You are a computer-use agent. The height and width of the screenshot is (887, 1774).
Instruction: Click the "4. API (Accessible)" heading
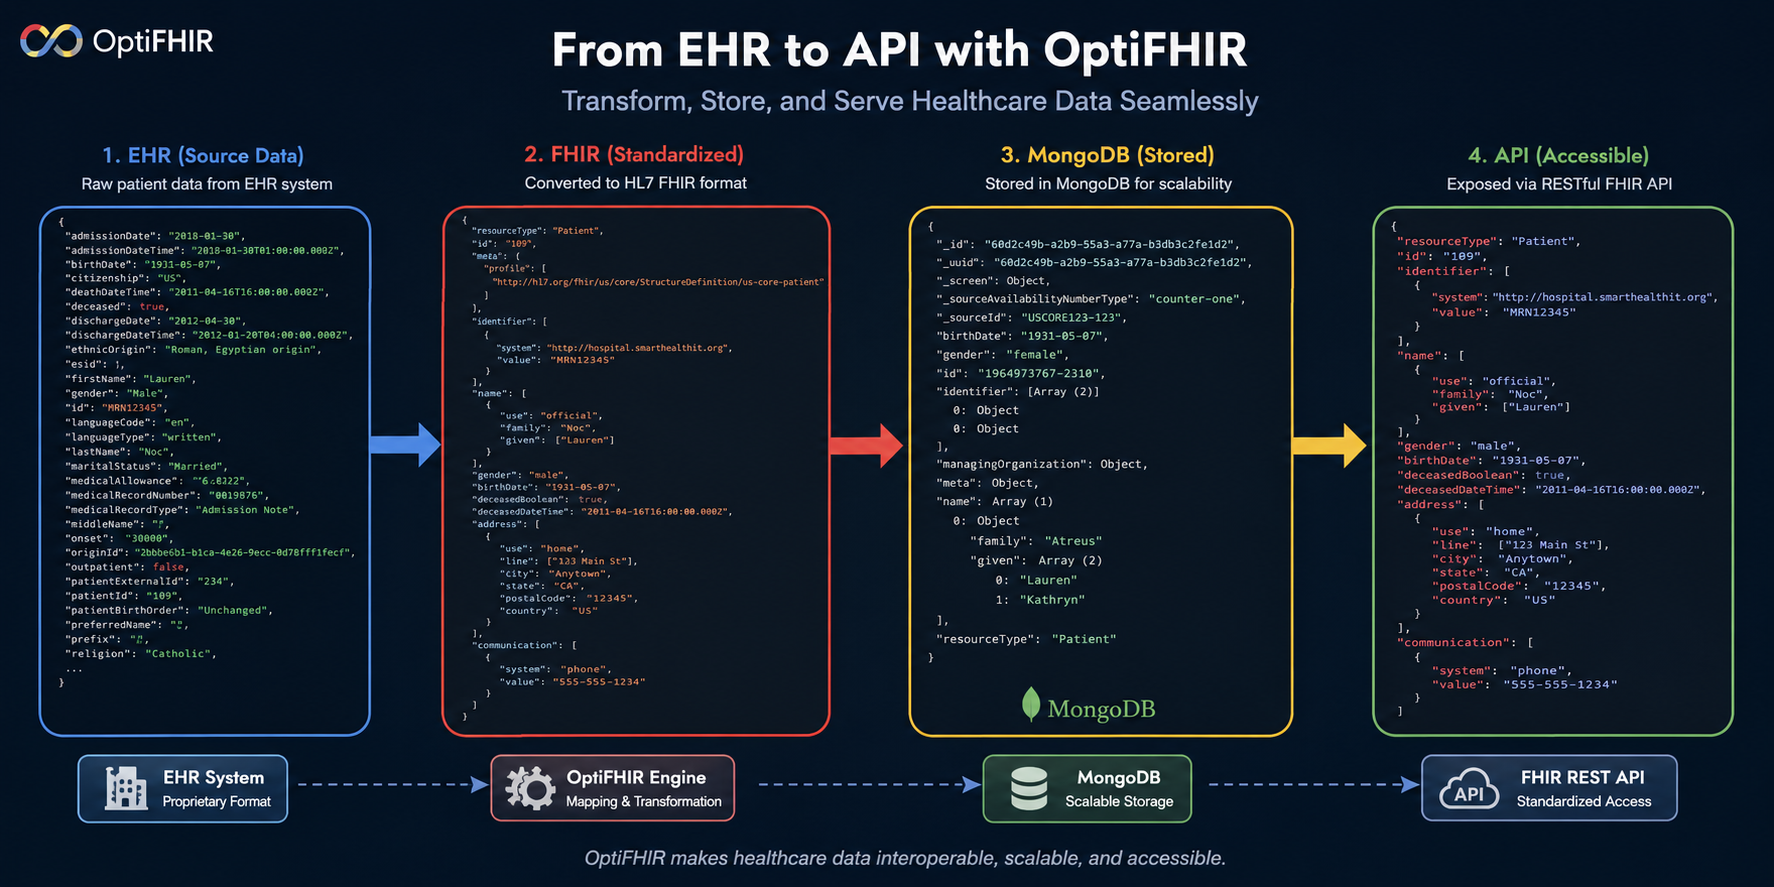[1558, 155]
